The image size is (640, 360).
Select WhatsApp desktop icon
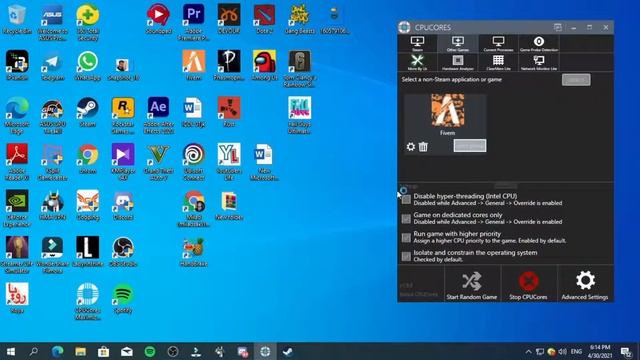pyautogui.click(x=87, y=66)
